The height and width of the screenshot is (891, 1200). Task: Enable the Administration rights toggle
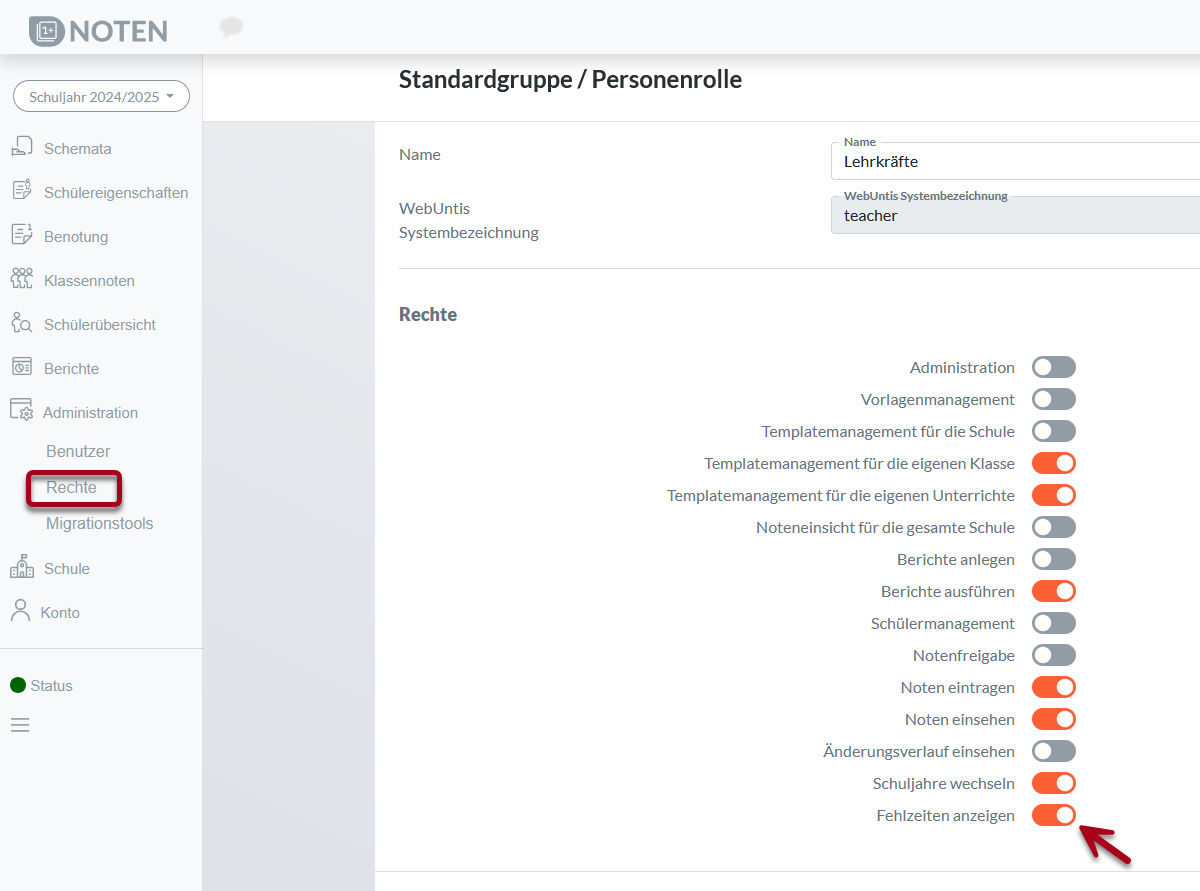[1053, 367]
